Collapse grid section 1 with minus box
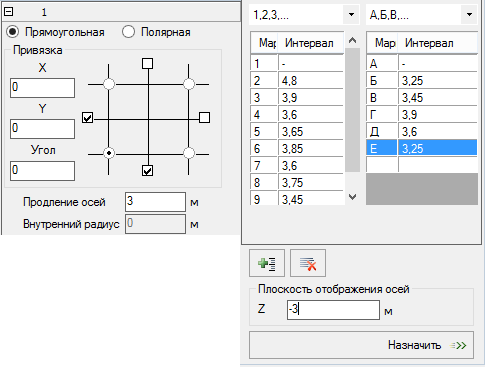485x367 pixels. [8, 12]
